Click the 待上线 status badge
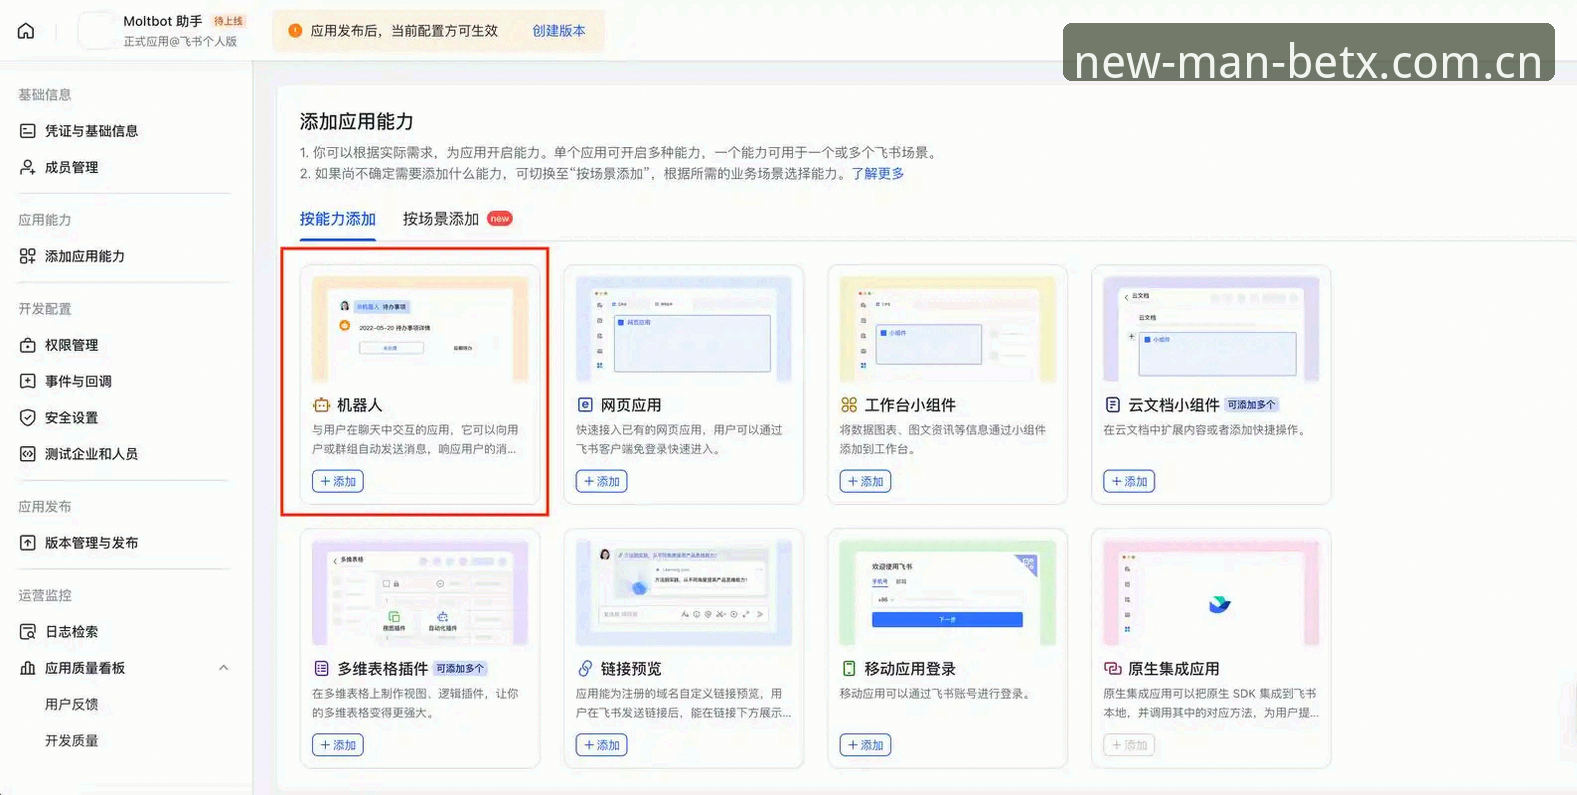This screenshot has width=1577, height=795. coord(229,21)
